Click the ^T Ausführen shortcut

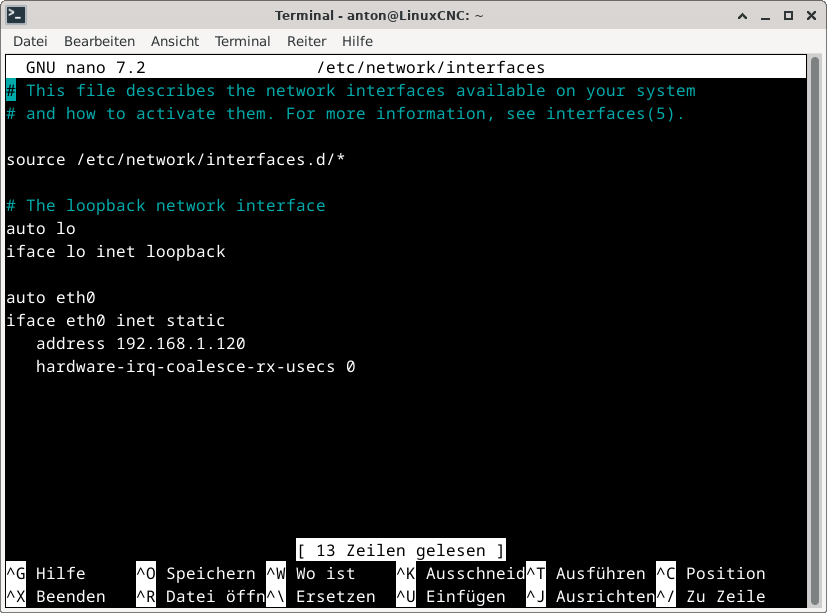click(x=586, y=573)
